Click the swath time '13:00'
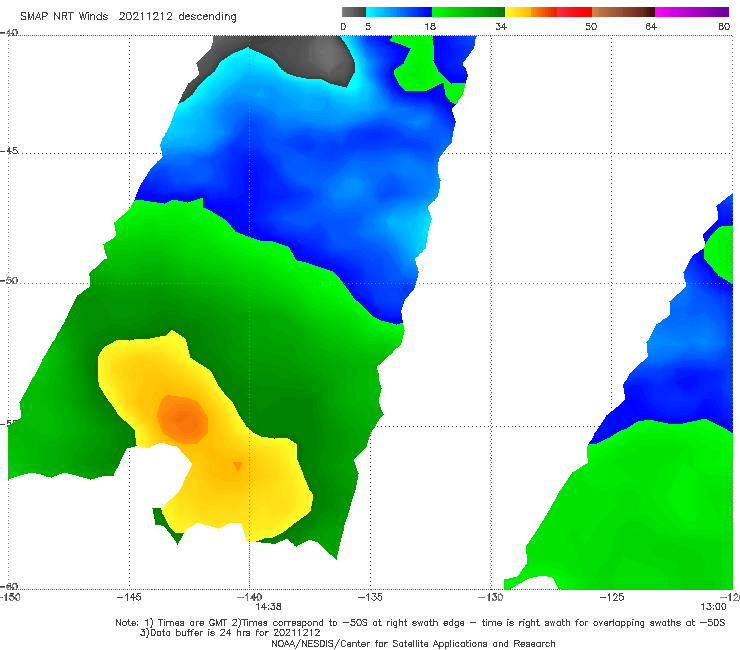740x650 pixels. pos(713,607)
